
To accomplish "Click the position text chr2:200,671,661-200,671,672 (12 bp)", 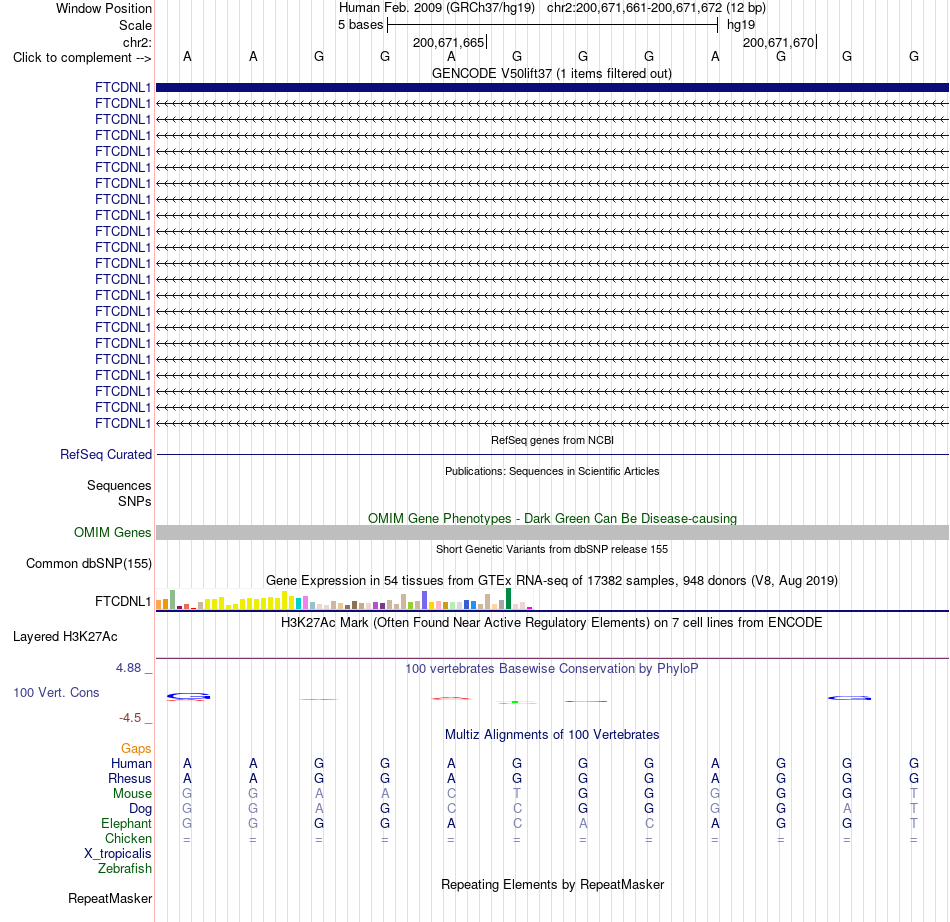I will point(656,8).
